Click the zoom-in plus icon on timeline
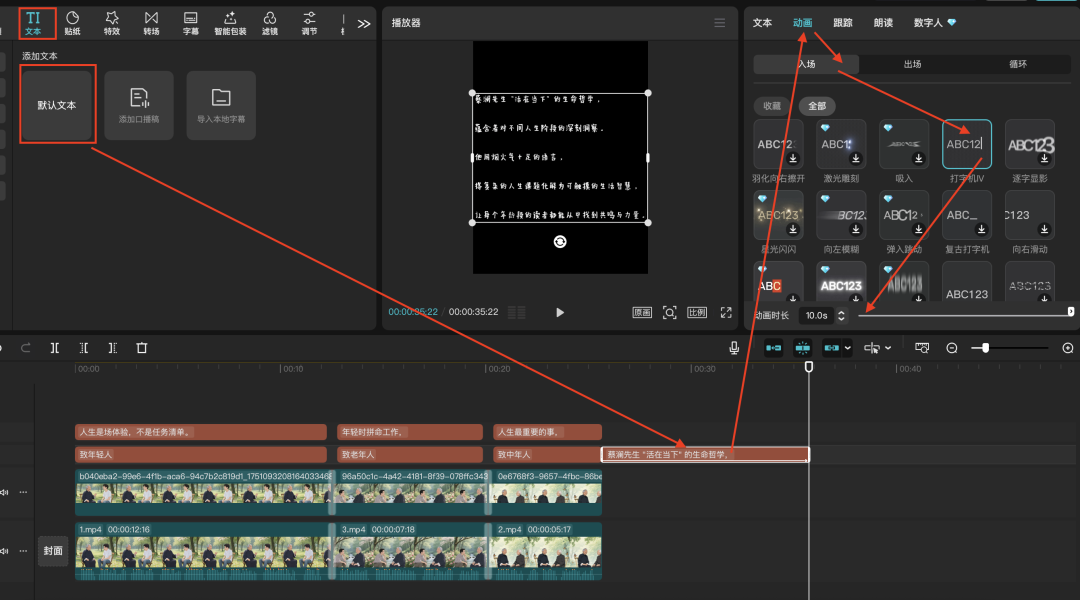1080x600 pixels. (x=1067, y=348)
